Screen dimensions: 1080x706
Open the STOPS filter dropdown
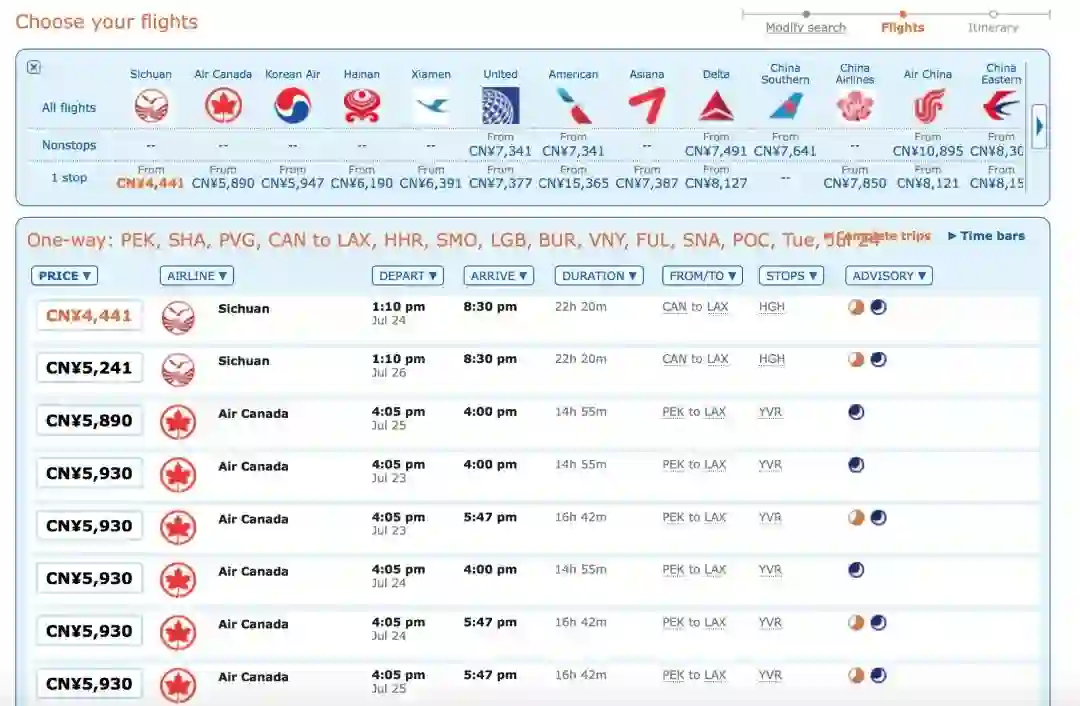(x=791, y=276)
